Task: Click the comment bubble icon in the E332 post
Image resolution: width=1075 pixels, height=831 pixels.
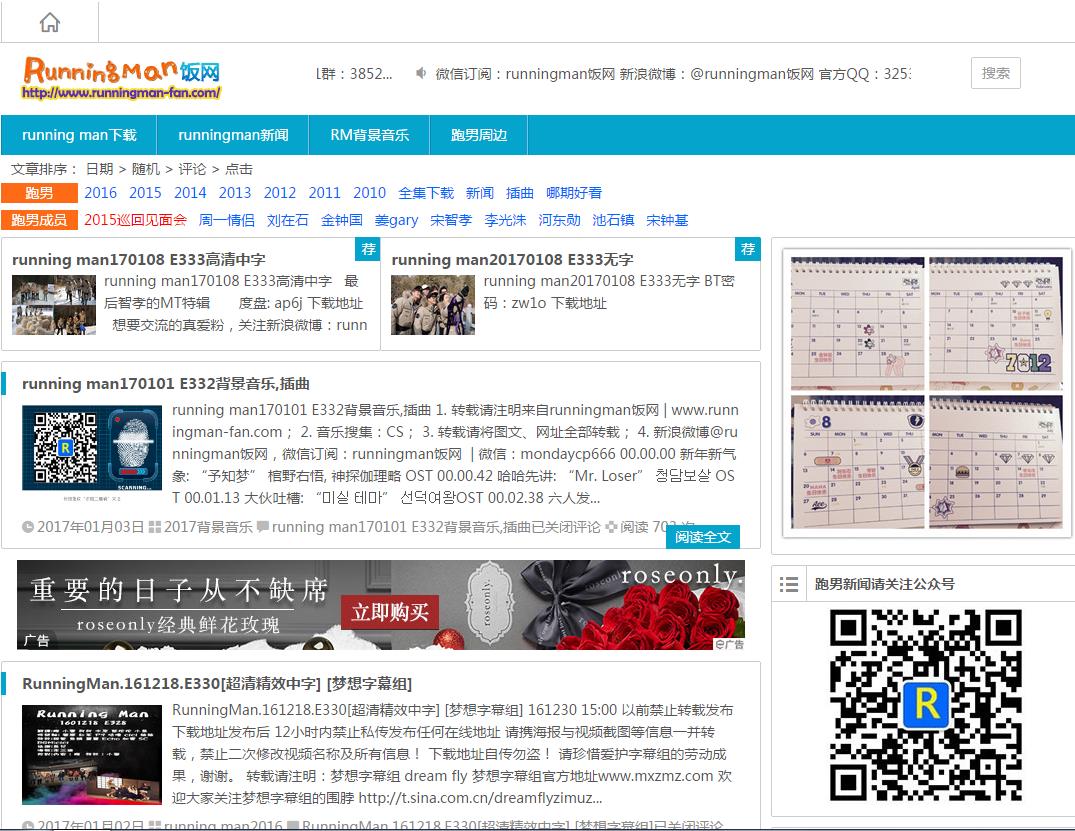Action: [x=263, y=527]
